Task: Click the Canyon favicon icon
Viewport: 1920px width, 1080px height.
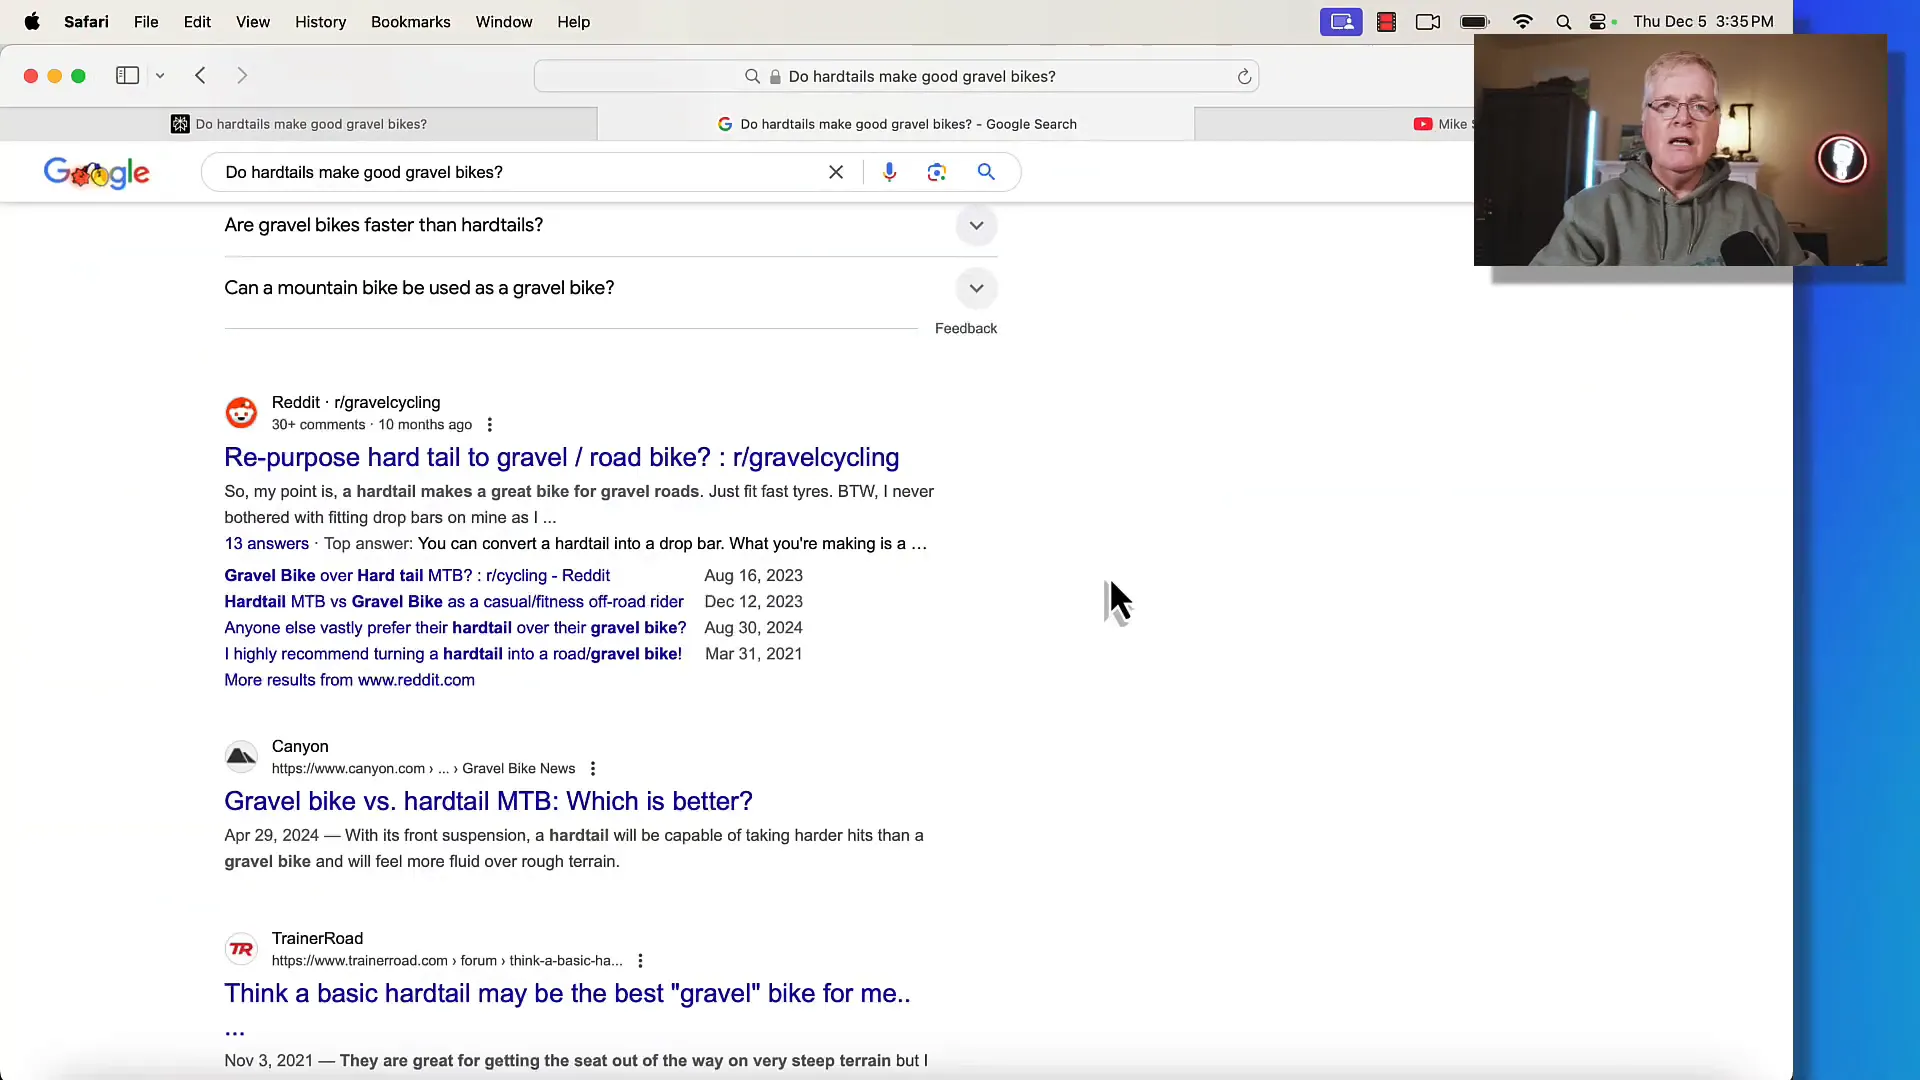Action: tap(241, 756)
